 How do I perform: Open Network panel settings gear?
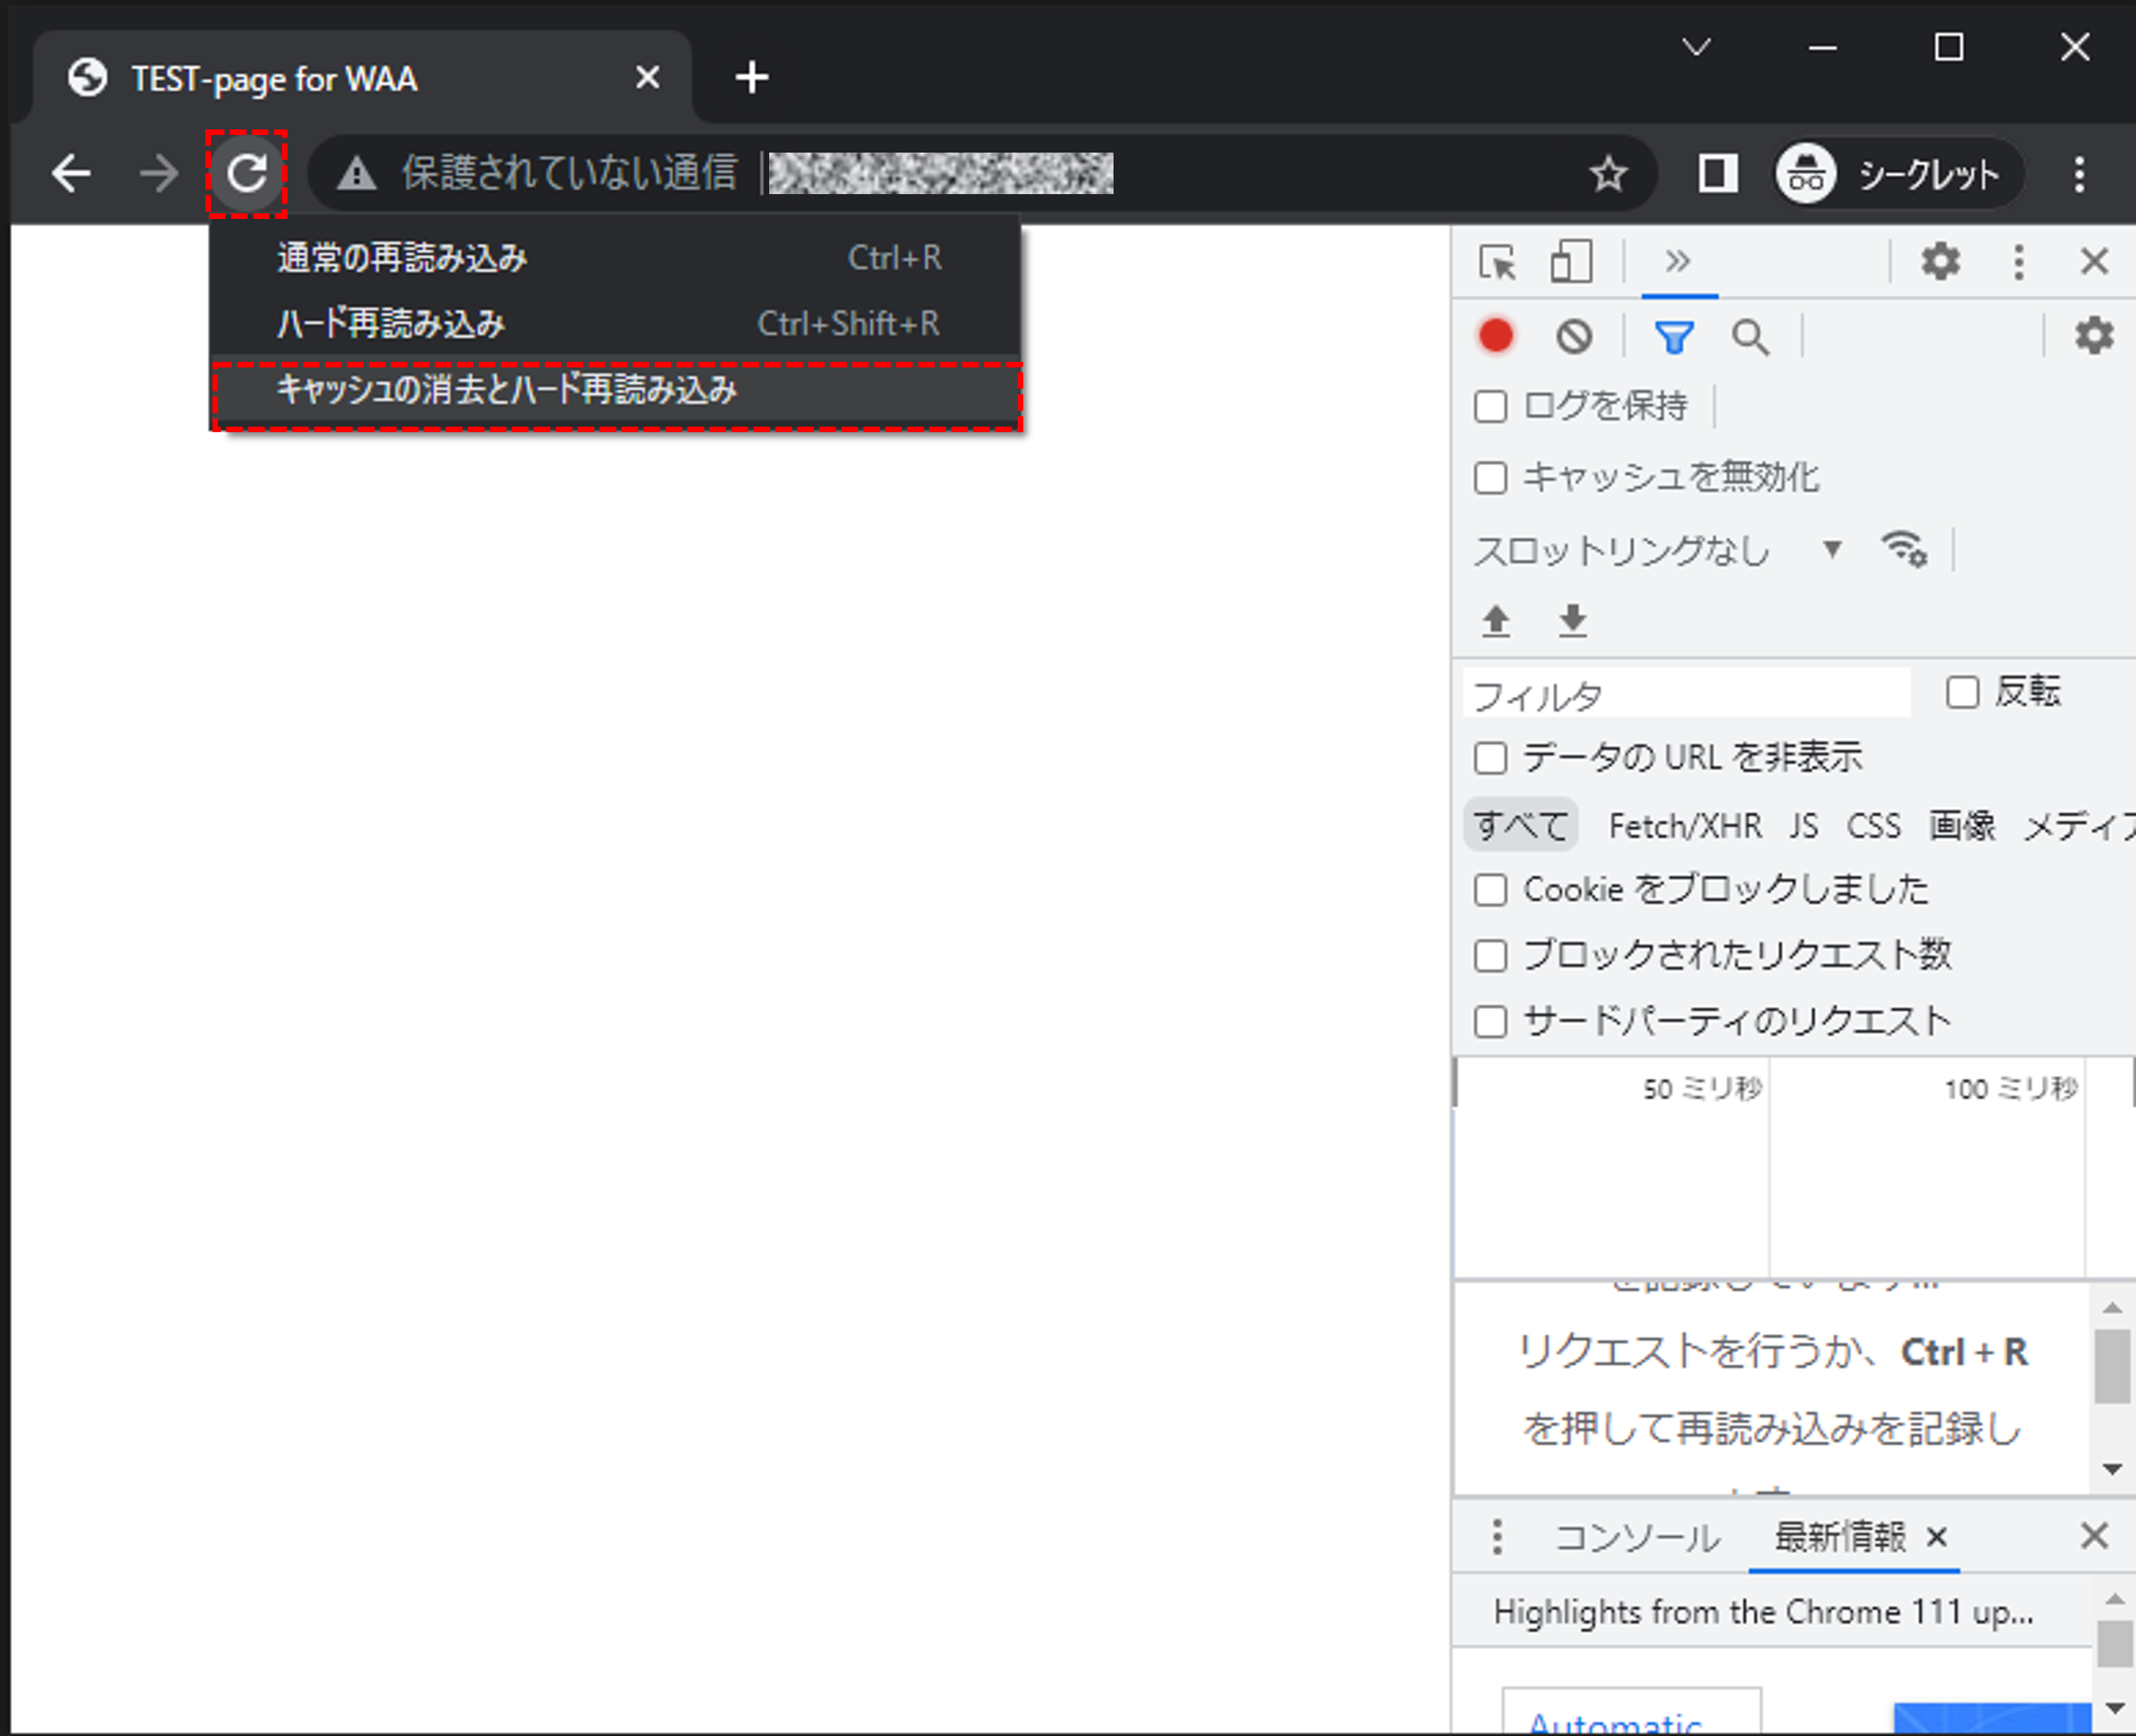coord(2094,335)
